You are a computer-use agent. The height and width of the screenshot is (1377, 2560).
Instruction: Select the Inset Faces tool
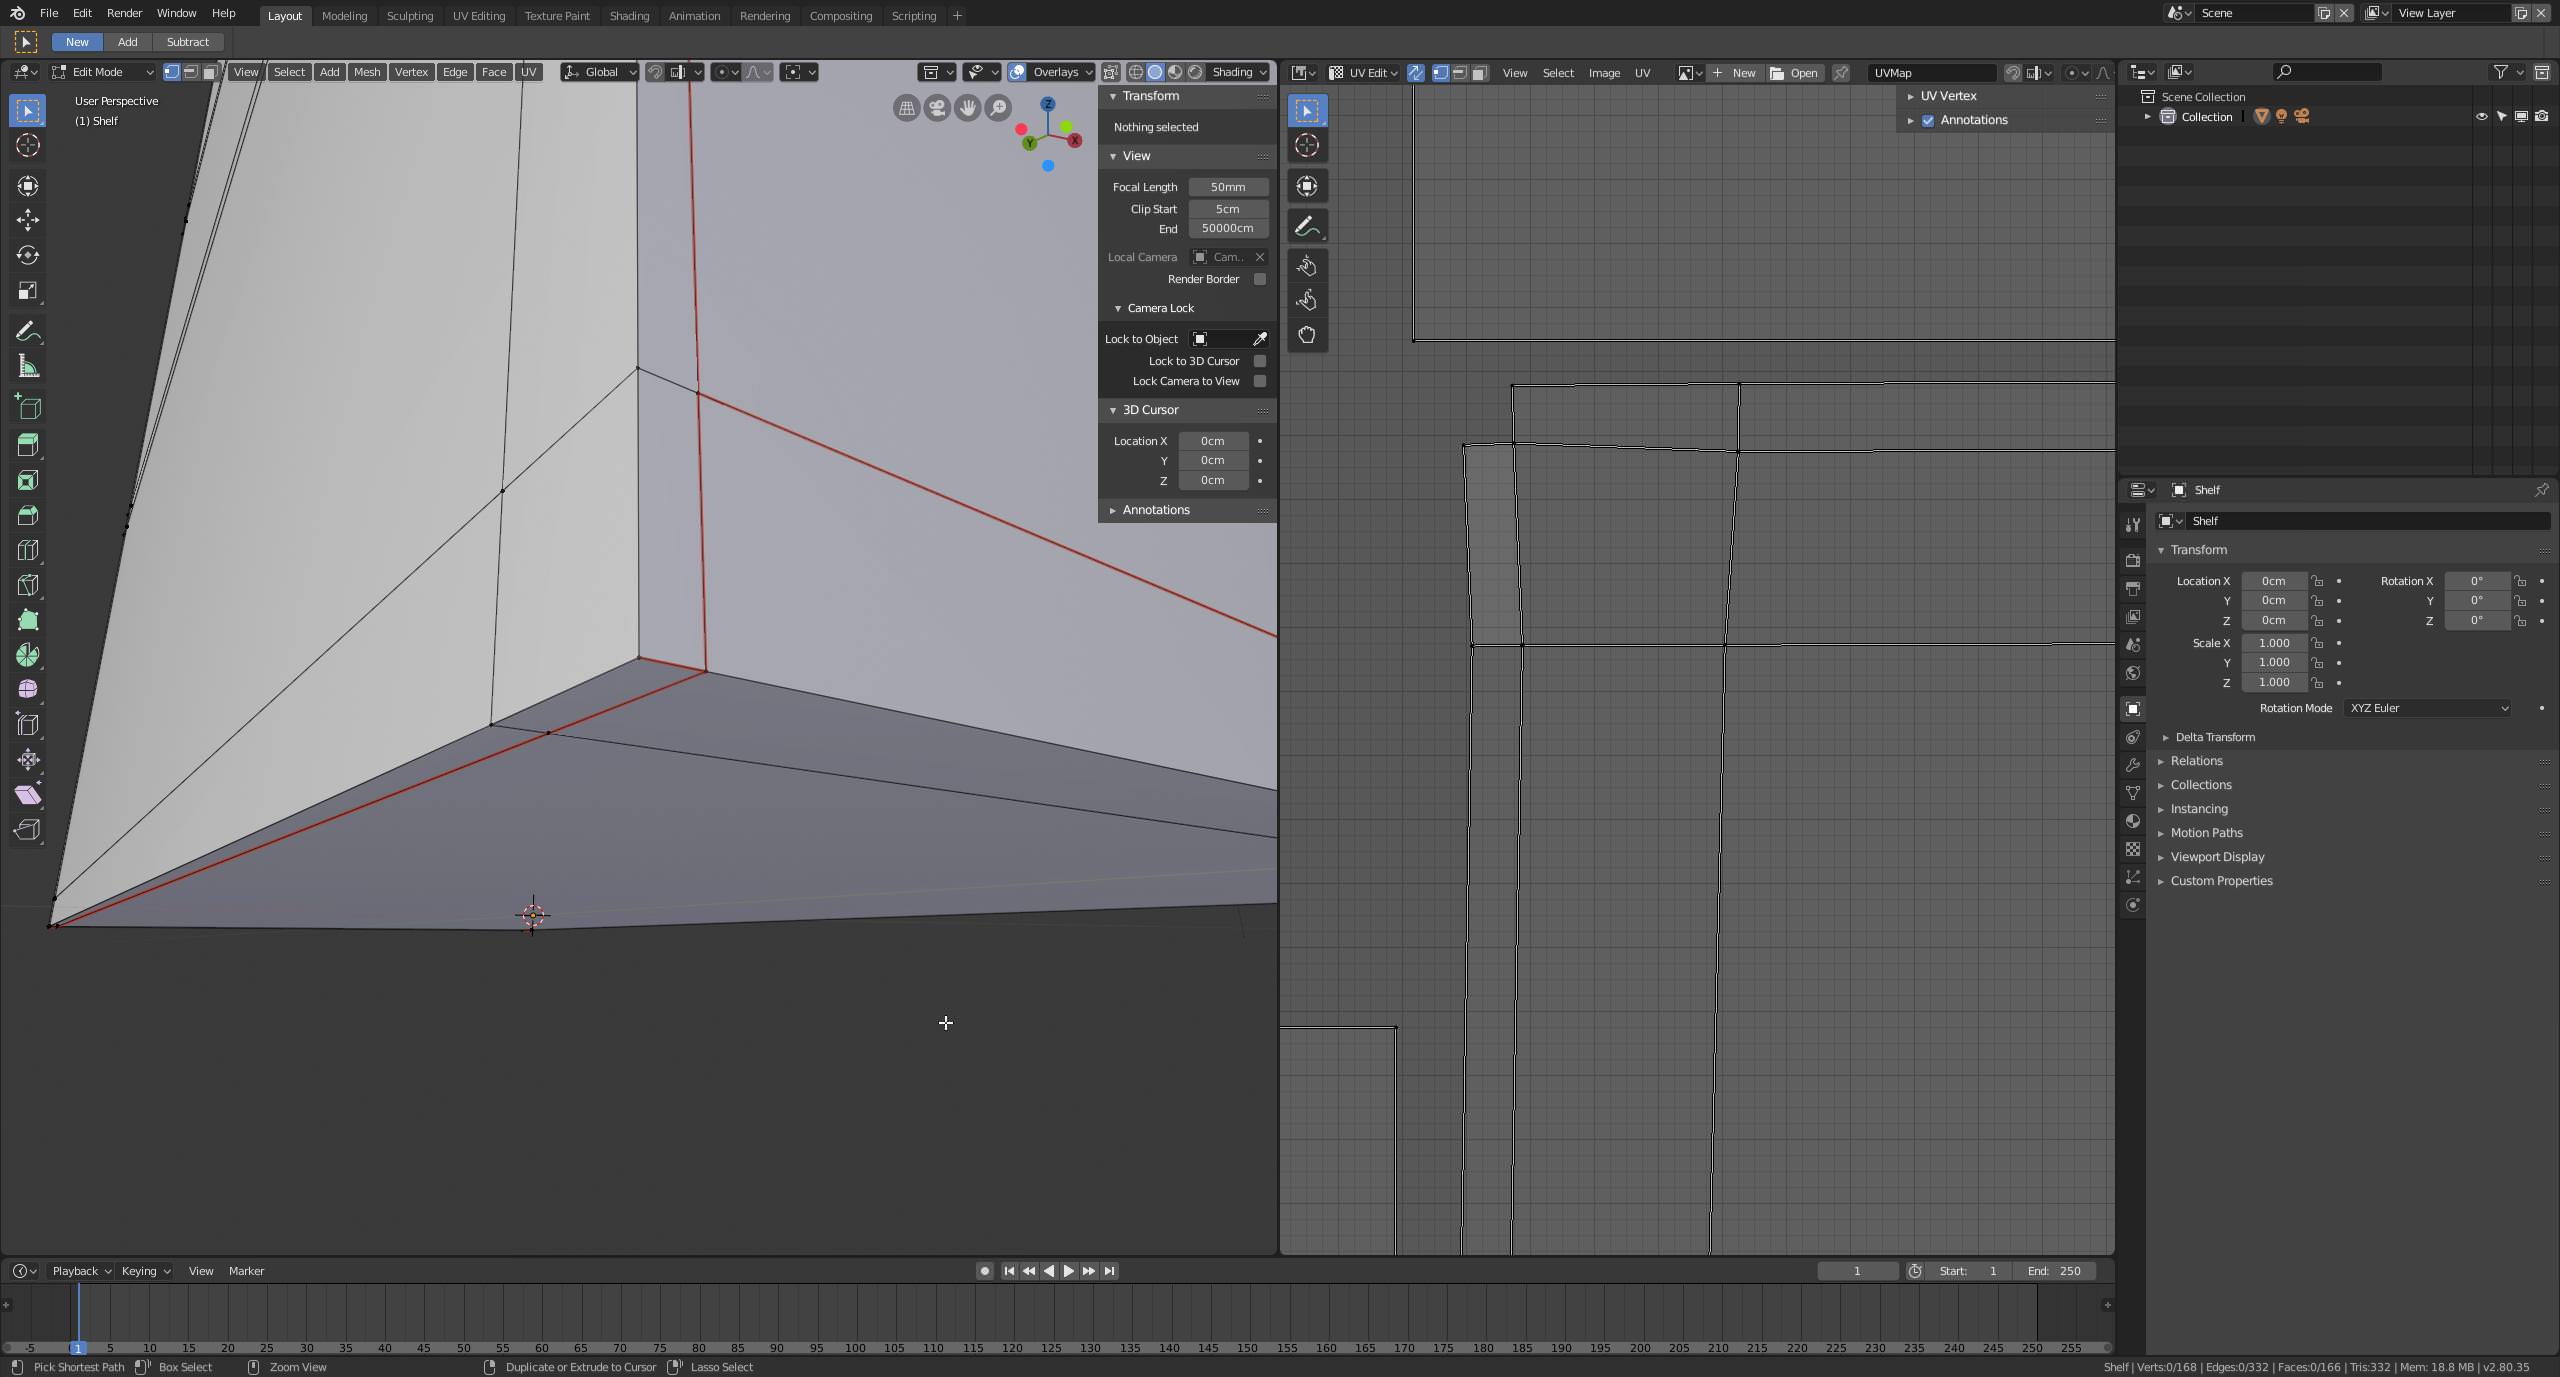click(x=28, y=480)
